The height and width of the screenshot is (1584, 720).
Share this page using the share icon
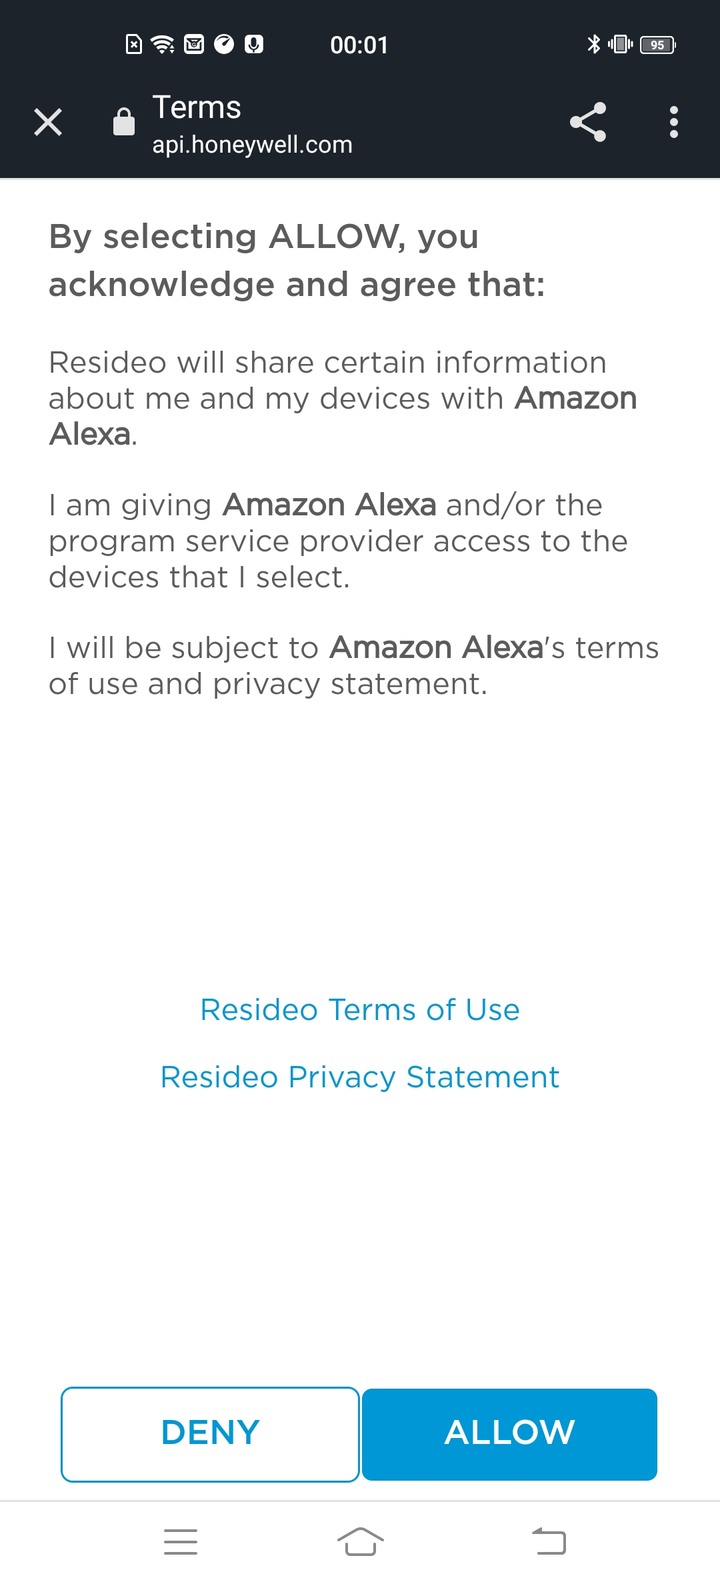click(588, 122)
